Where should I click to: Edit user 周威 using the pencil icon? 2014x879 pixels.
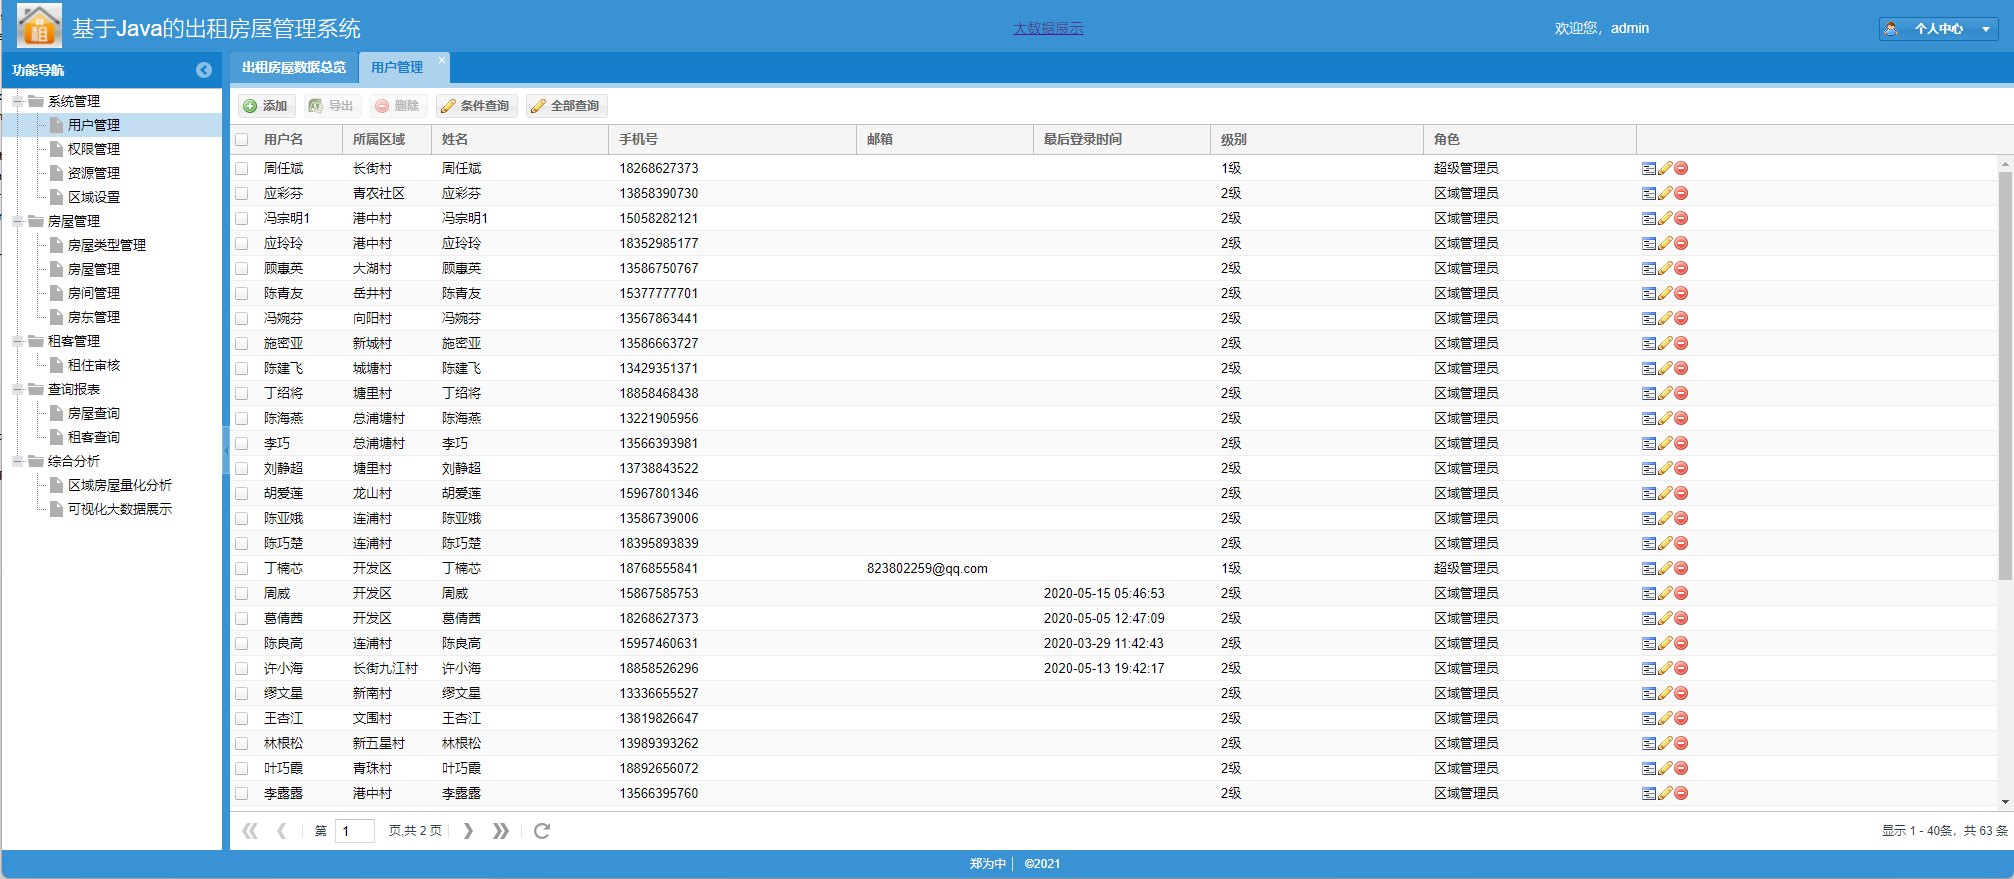[x=1665, y=593]
